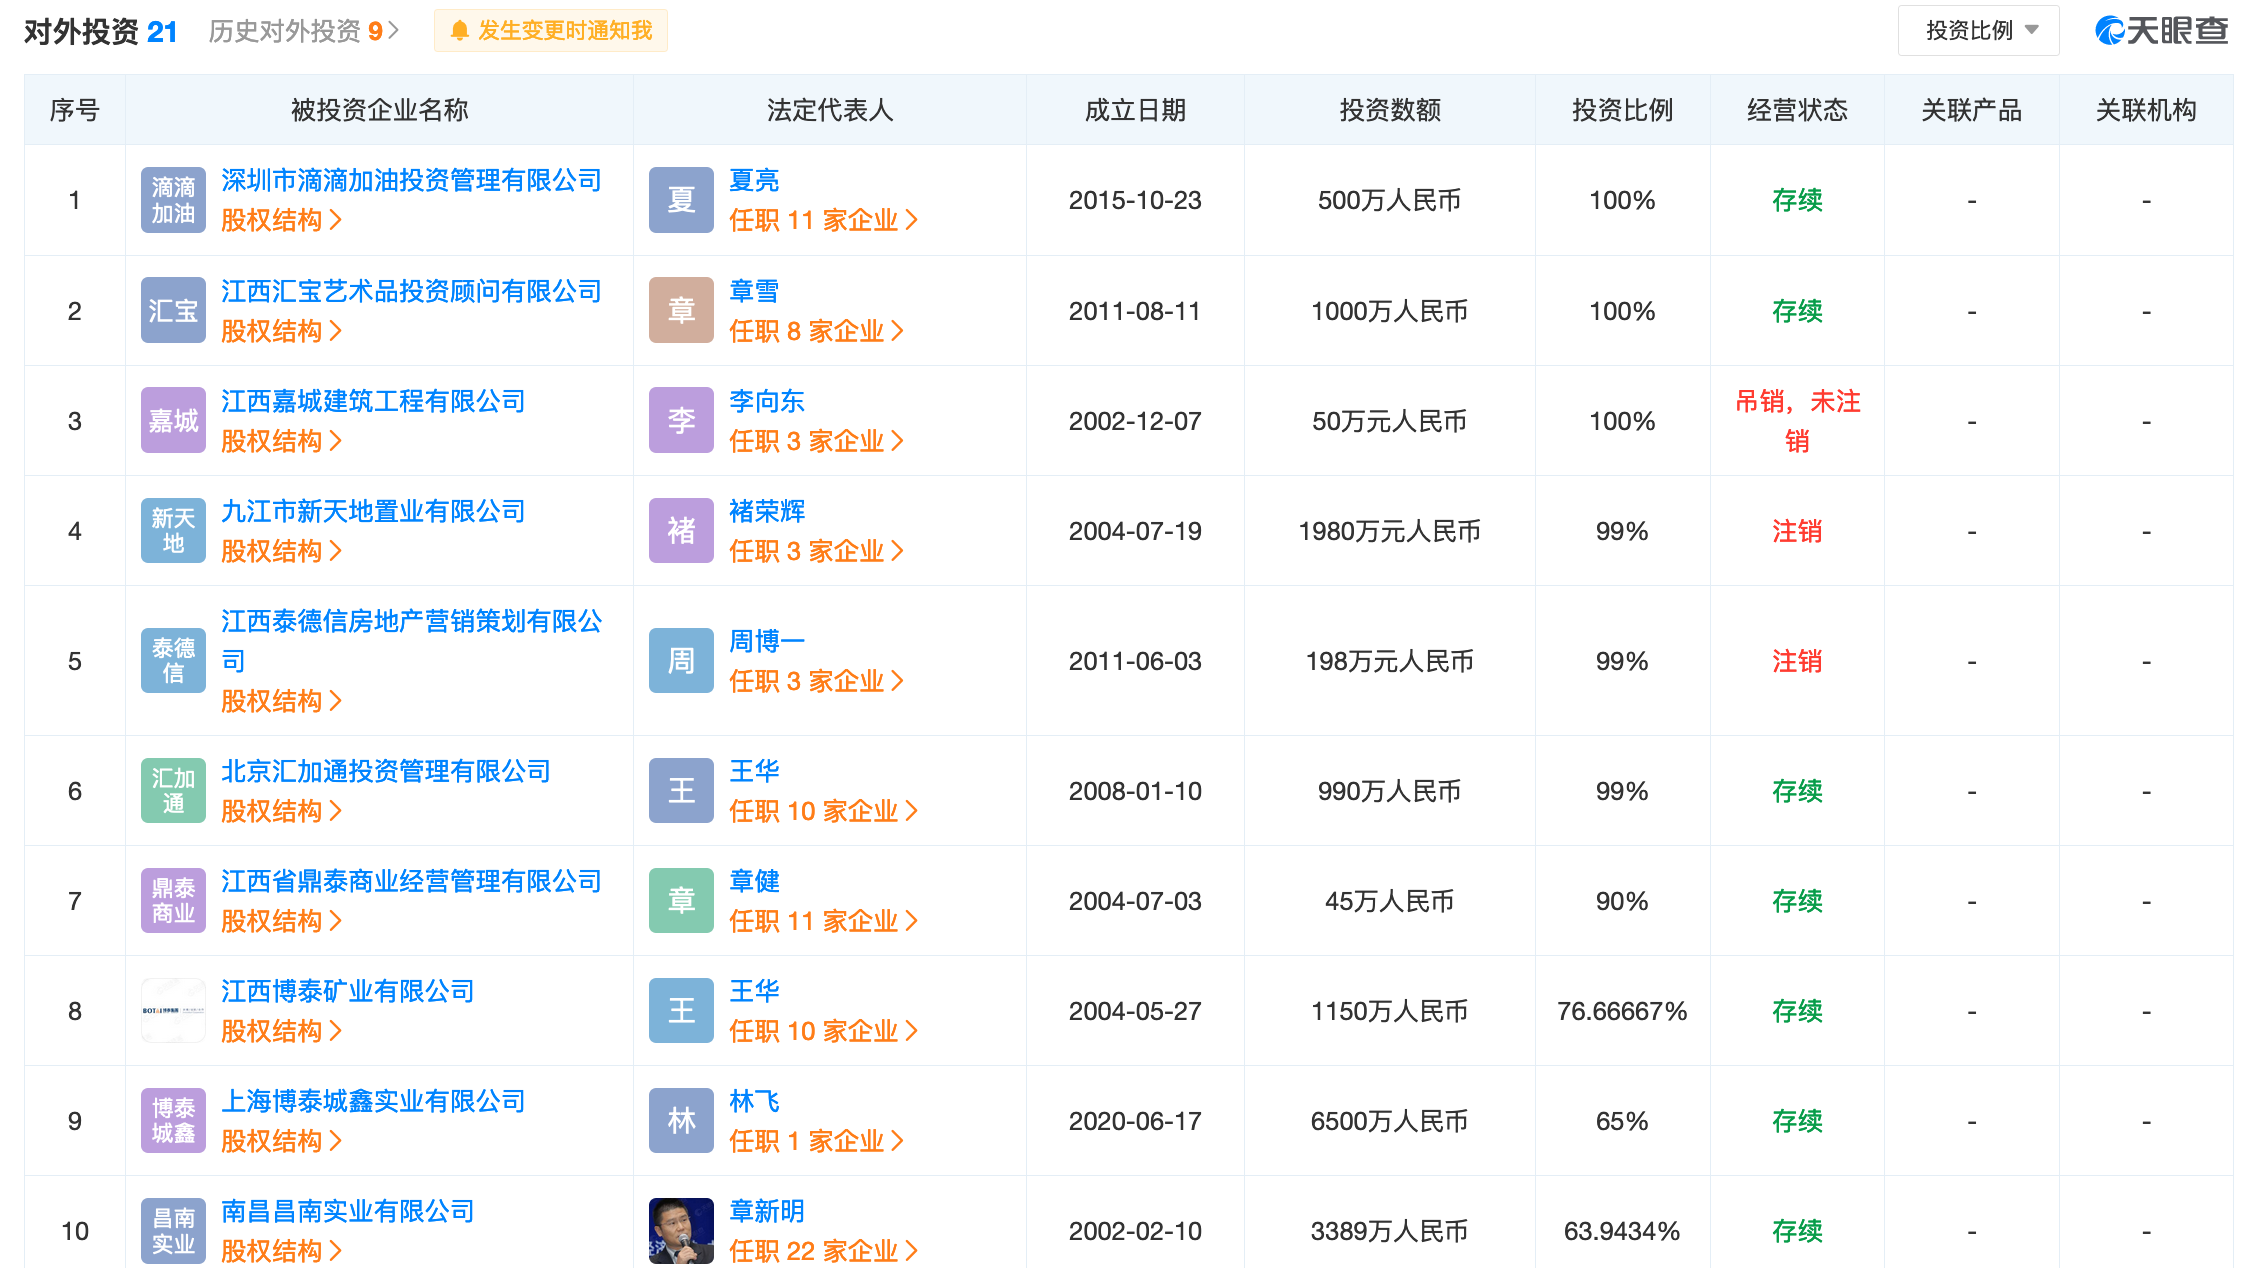Click 章新明's profile photo
This screenshot has width=2264, height=1268.
tap(681, 1230)
